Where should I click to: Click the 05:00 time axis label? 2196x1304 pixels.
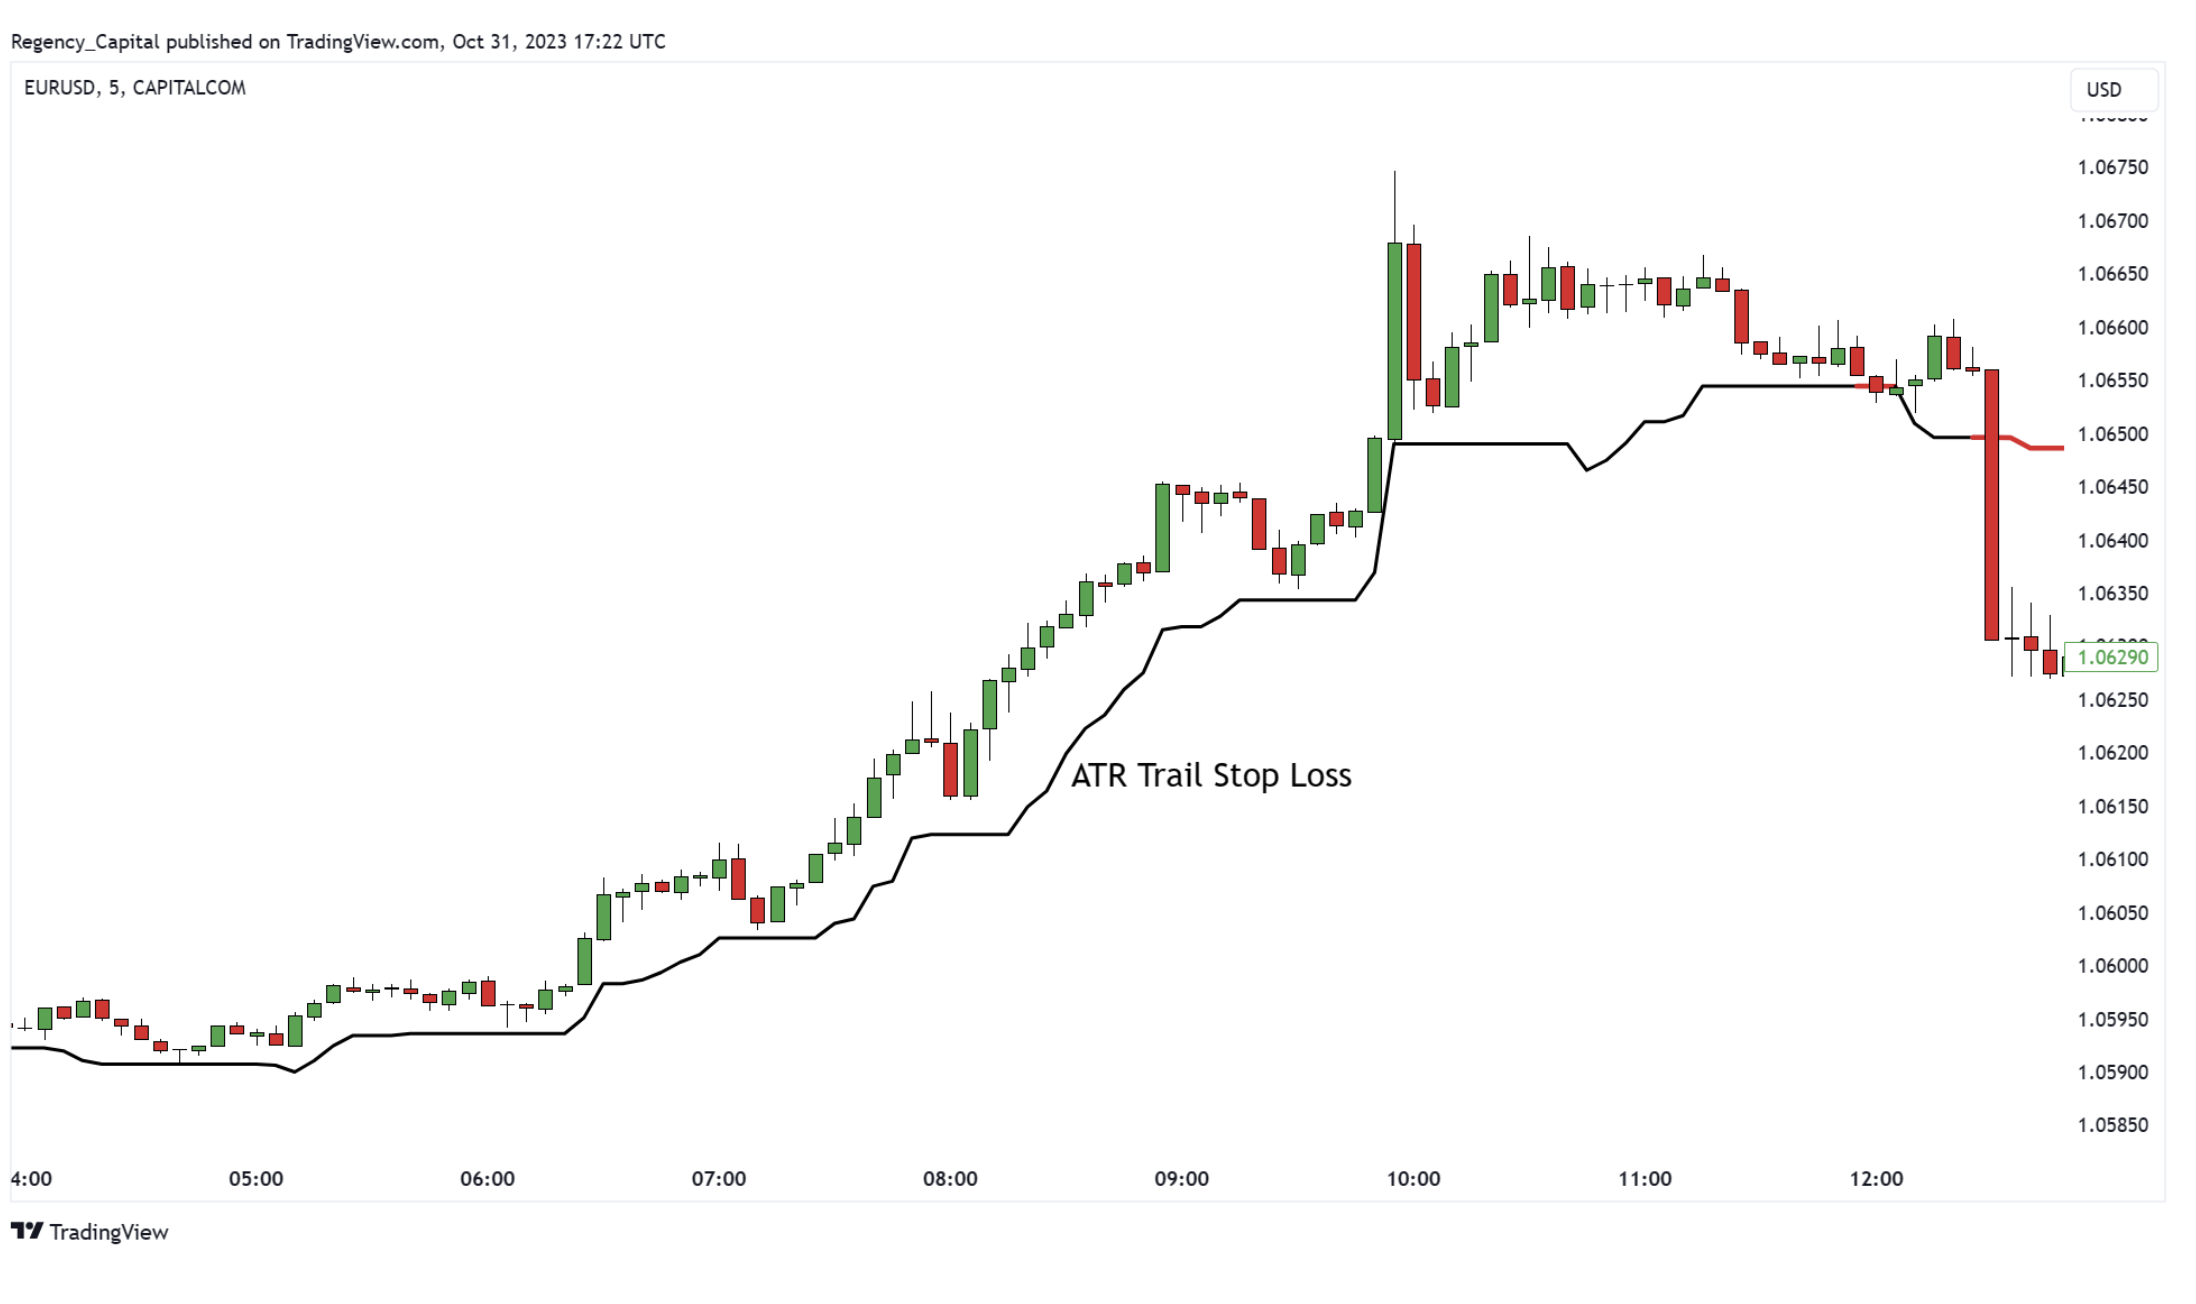(256, 1178)
